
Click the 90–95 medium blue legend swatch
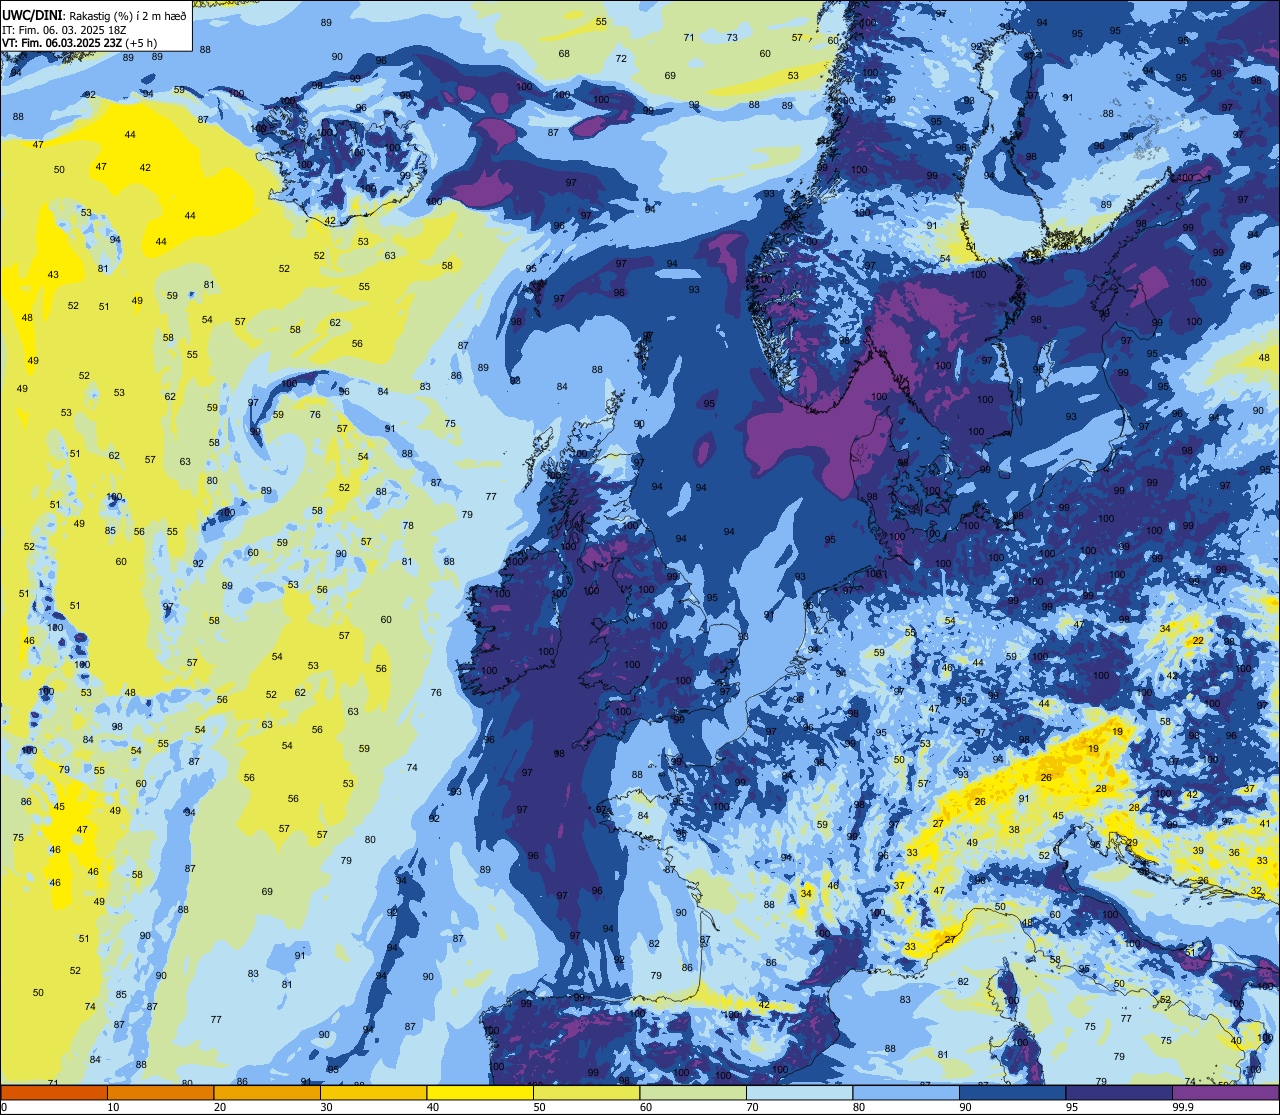(1012, 1092)
